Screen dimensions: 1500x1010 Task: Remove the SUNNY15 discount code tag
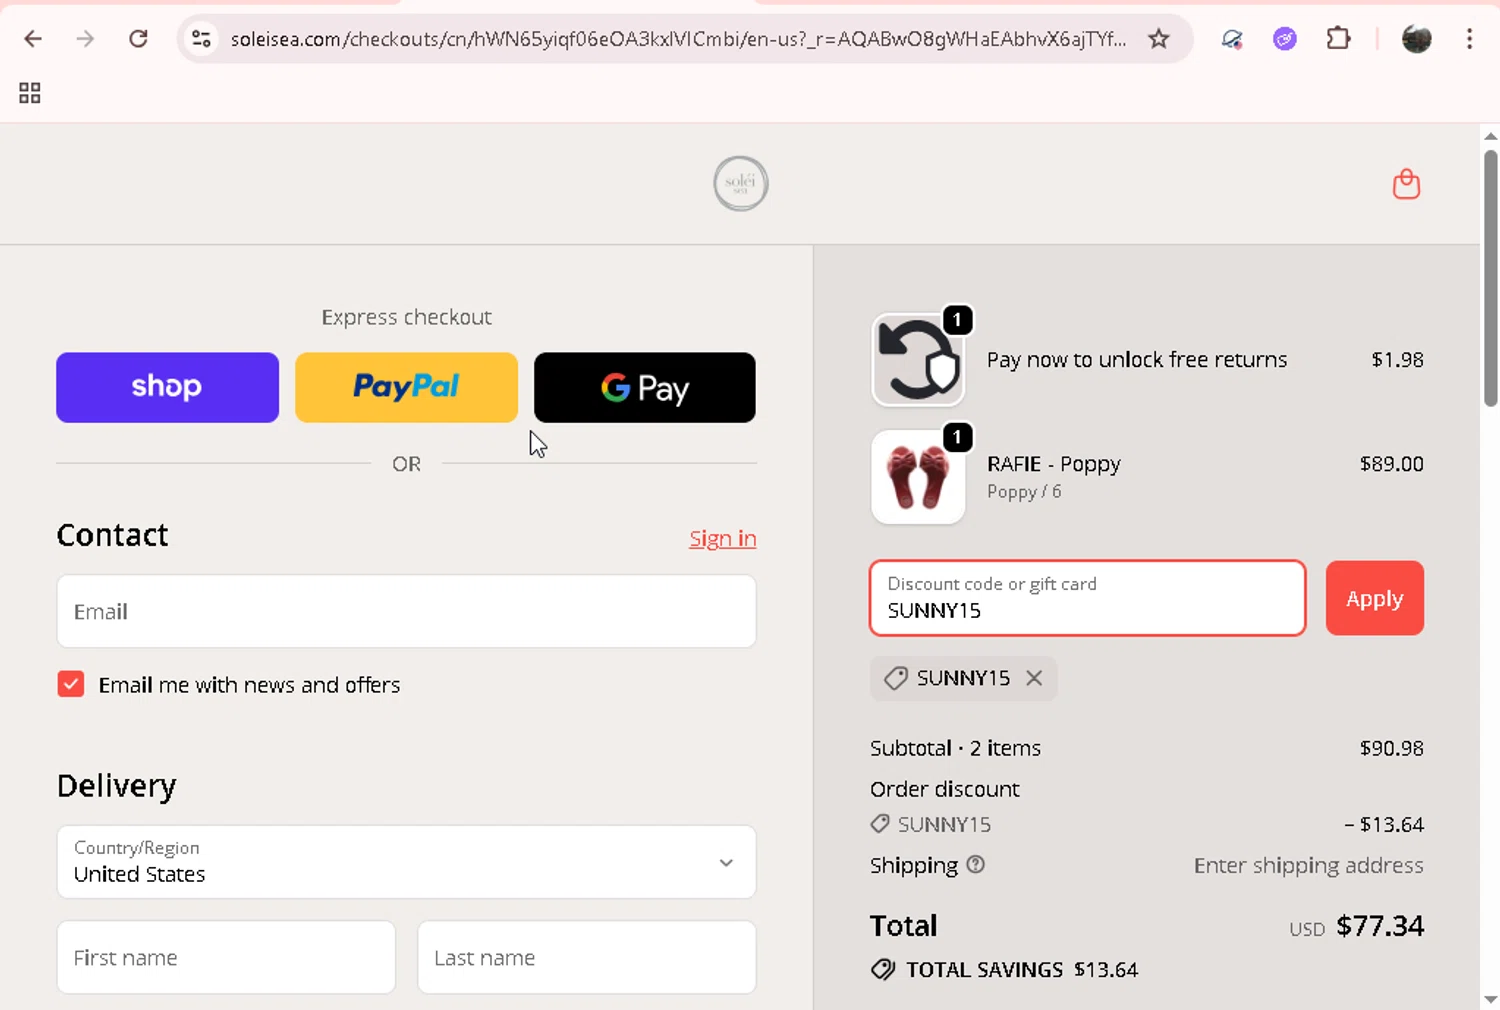[x=1034, y=678]
